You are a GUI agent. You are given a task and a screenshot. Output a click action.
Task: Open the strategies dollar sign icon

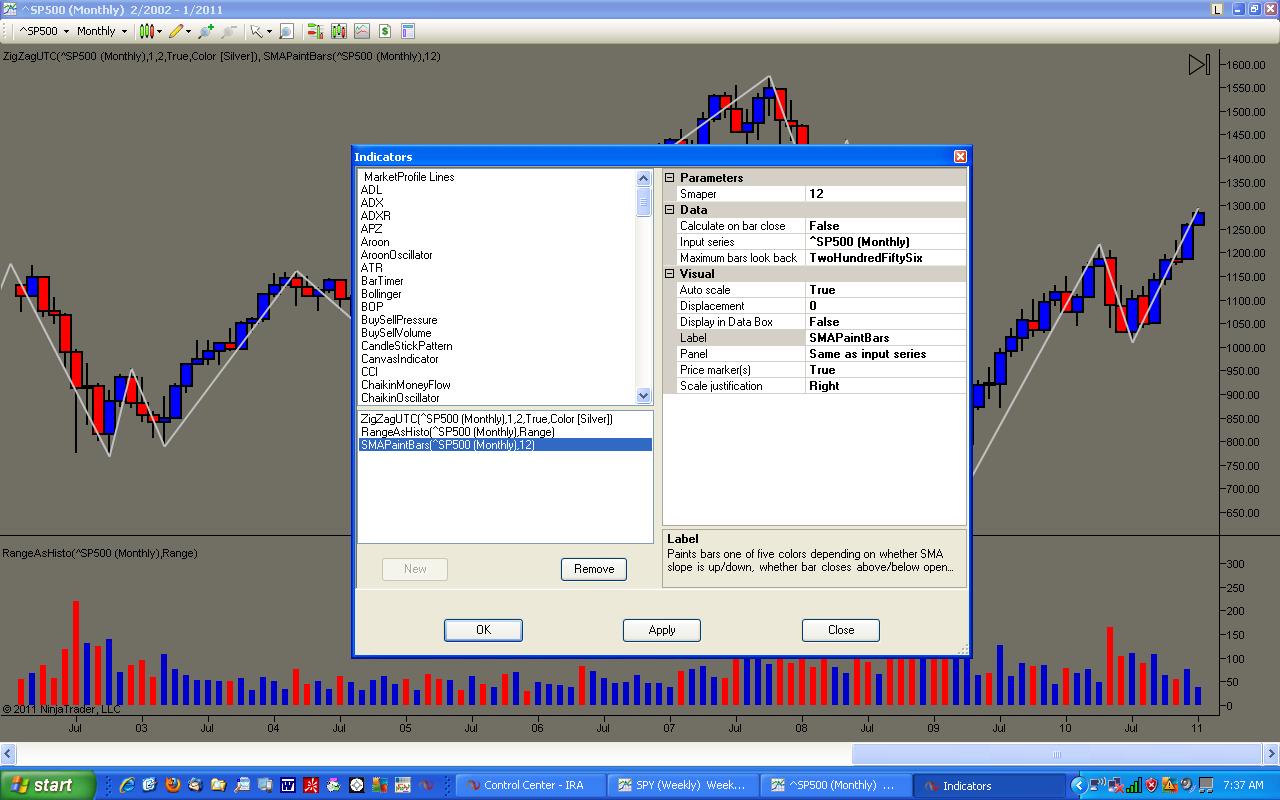[384, 31]
